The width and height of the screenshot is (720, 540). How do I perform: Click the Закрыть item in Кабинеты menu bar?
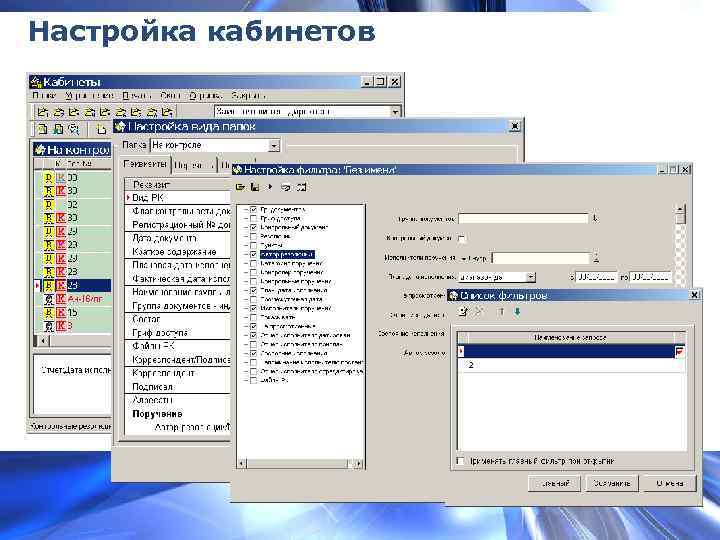point(248,96)
